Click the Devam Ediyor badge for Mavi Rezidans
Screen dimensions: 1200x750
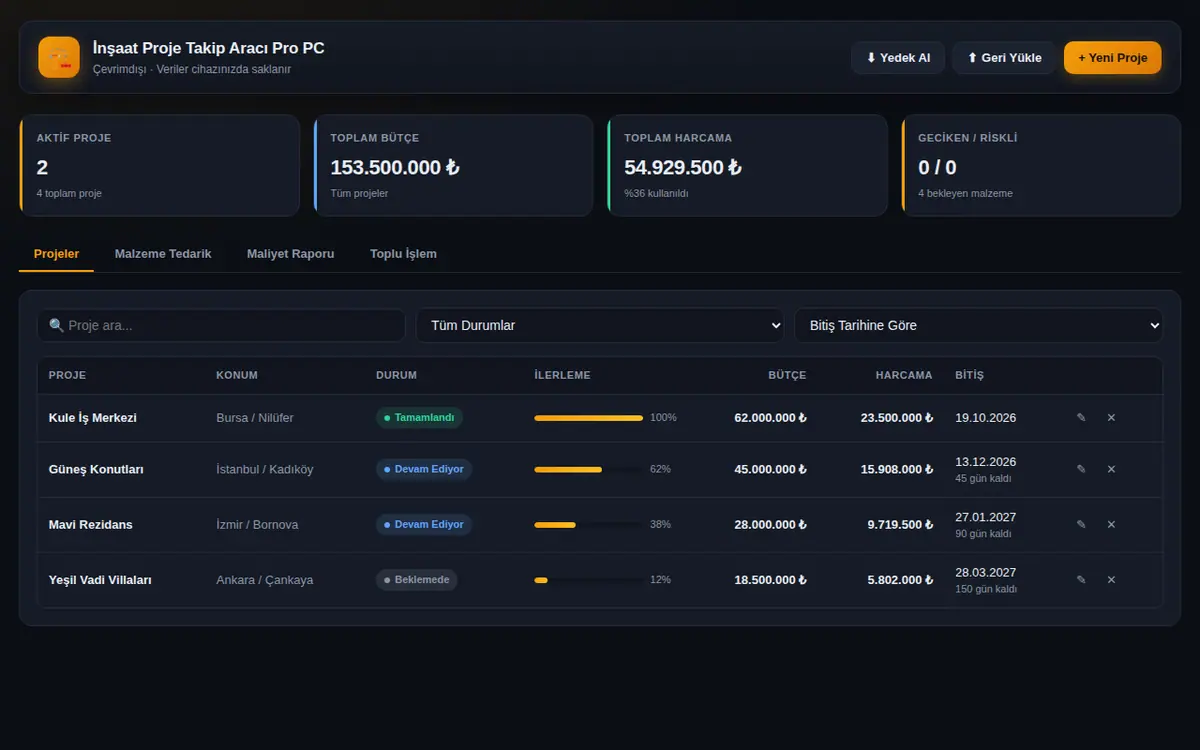(424, 524)
